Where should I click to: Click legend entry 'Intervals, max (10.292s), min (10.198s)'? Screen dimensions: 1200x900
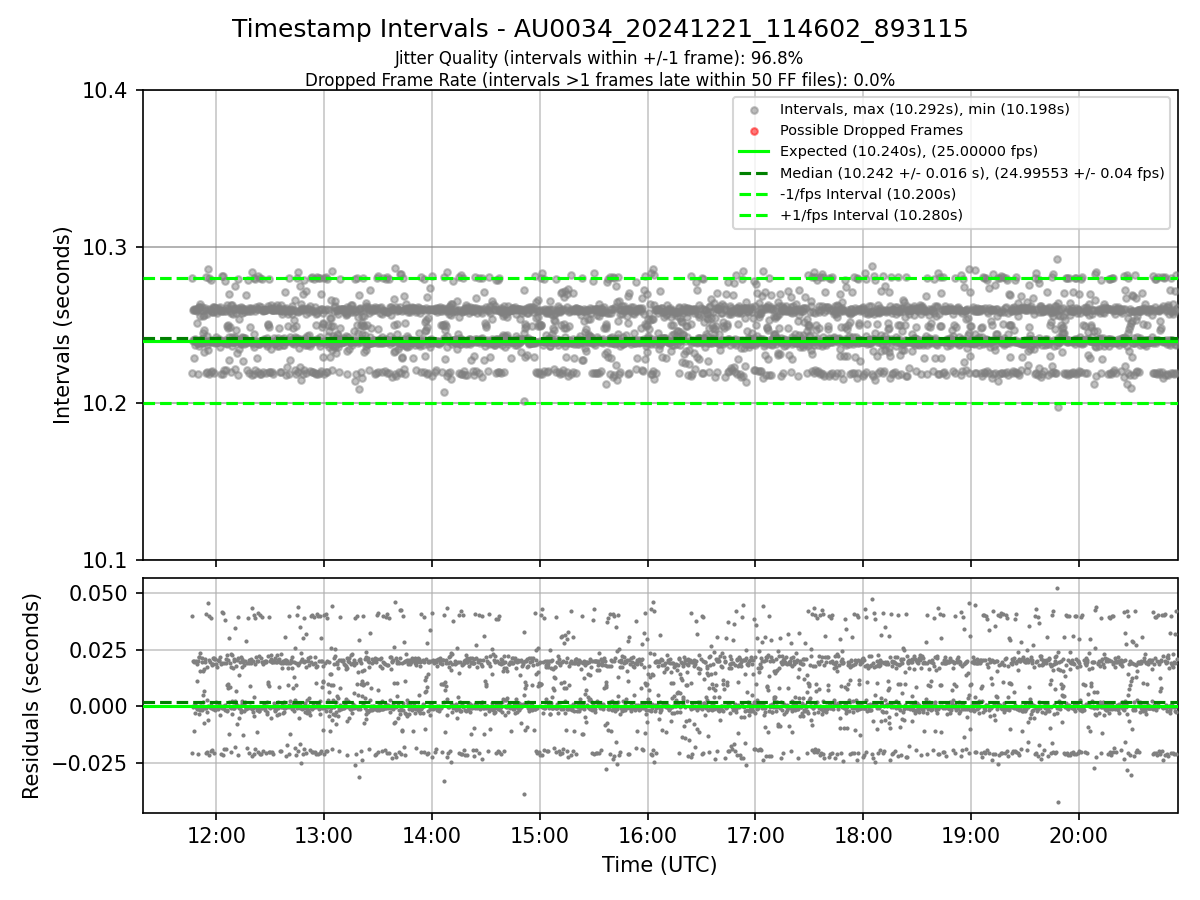point(925,109)
